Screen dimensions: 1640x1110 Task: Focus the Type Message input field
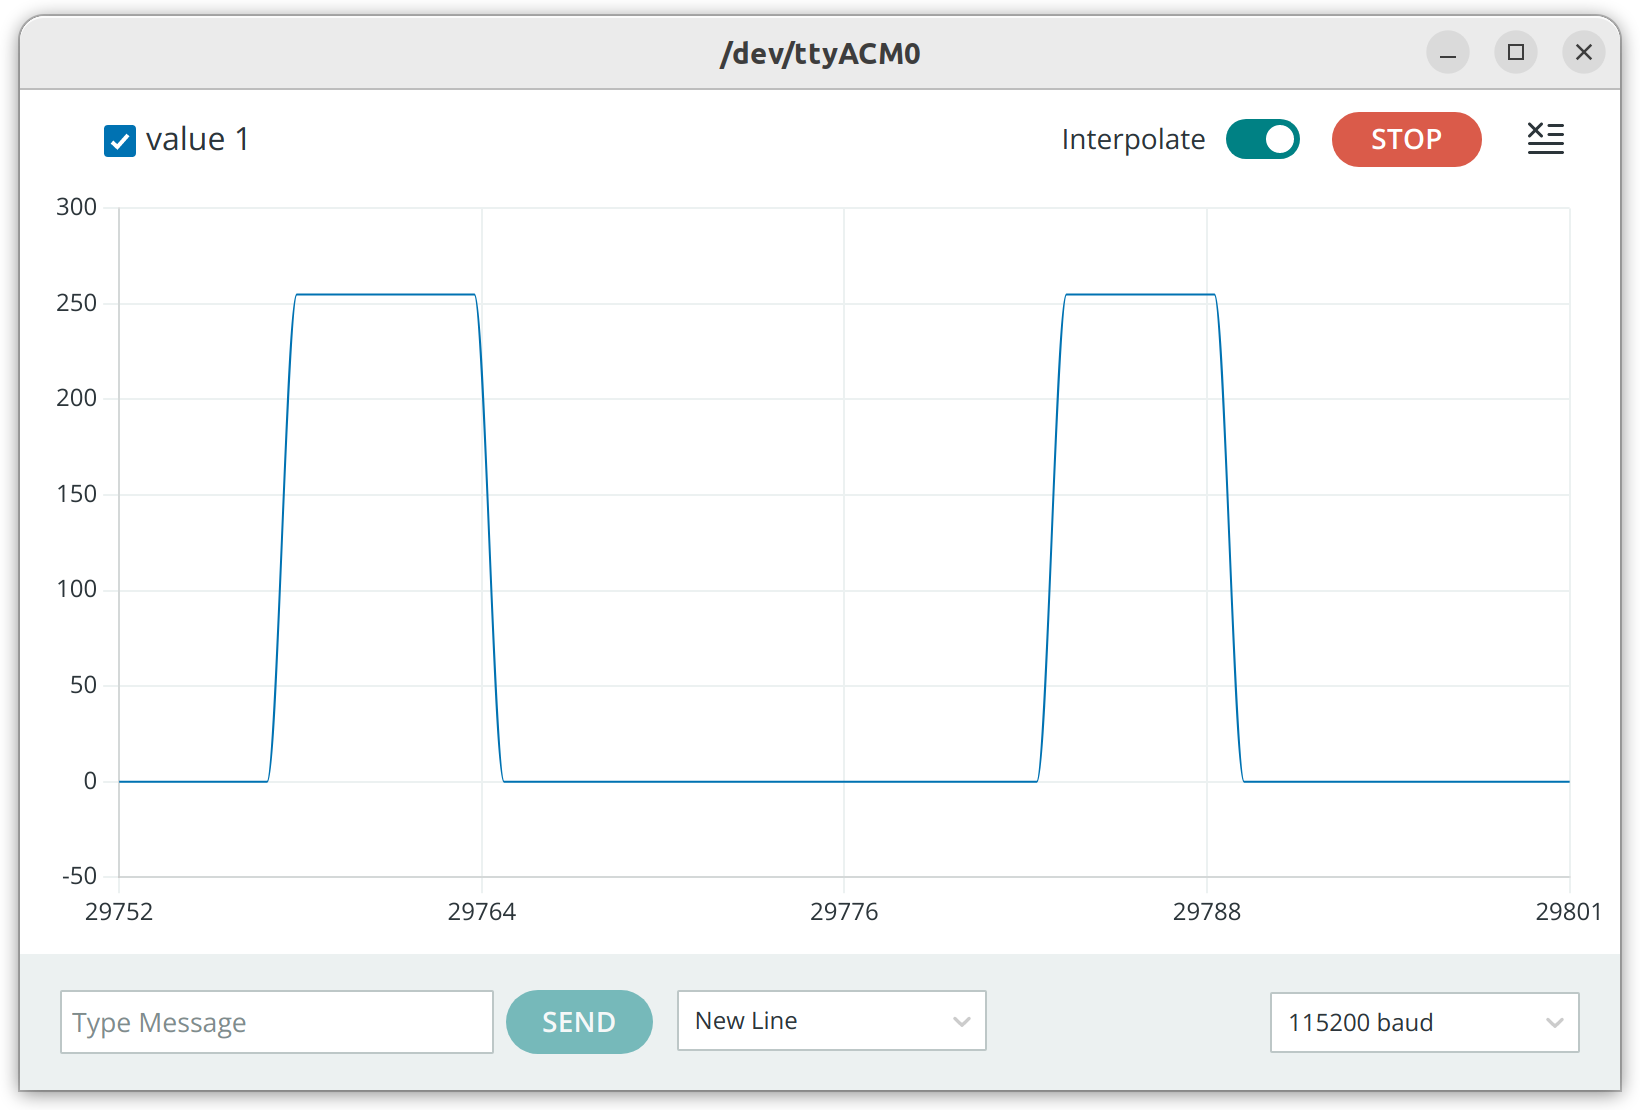pos(277,1022)
